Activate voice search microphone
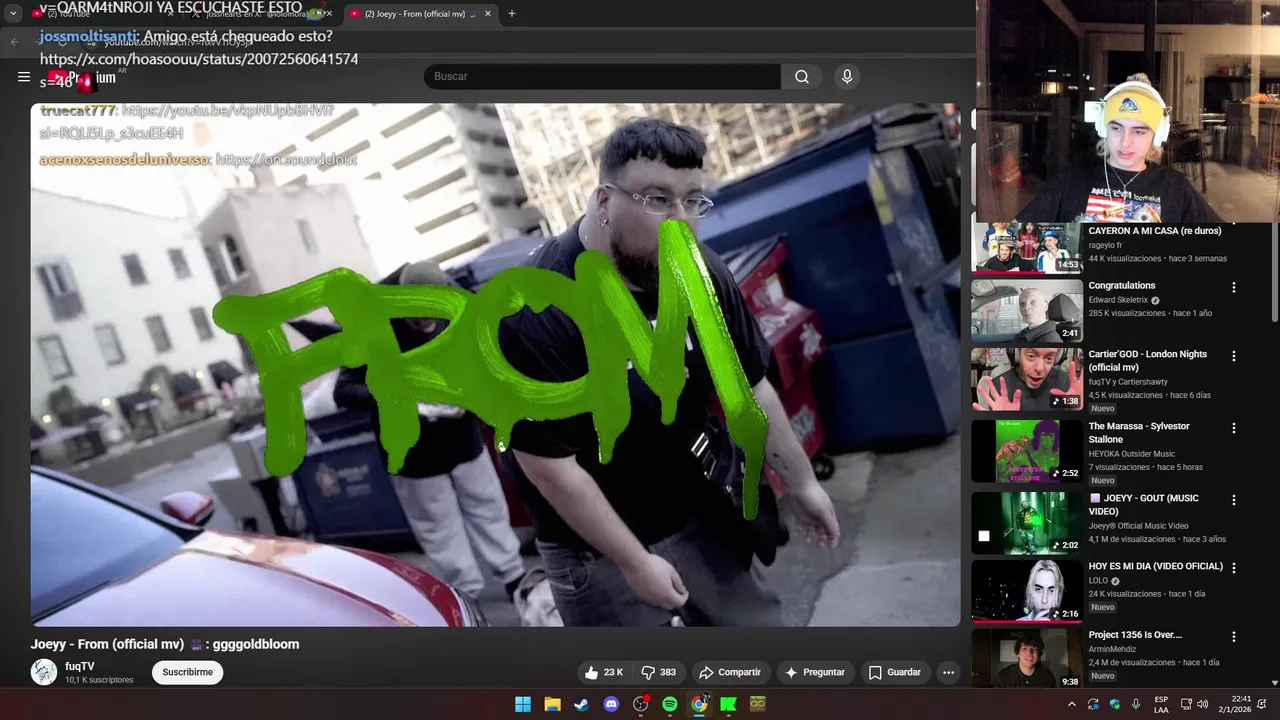 (847, 77)
